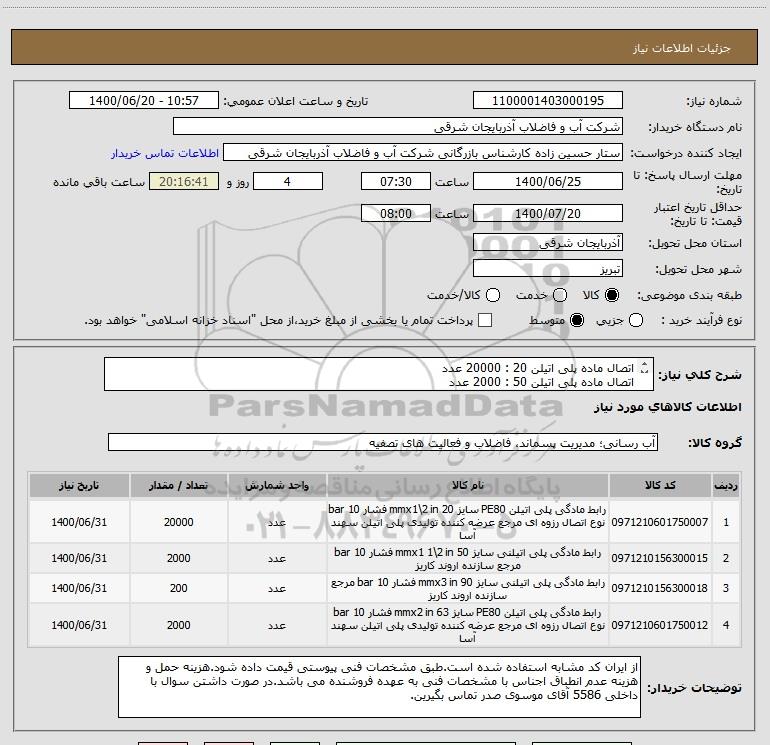Click the announcement date field 1400/06/20 - 10:57

pyautogui.click(x=144, y=101)
